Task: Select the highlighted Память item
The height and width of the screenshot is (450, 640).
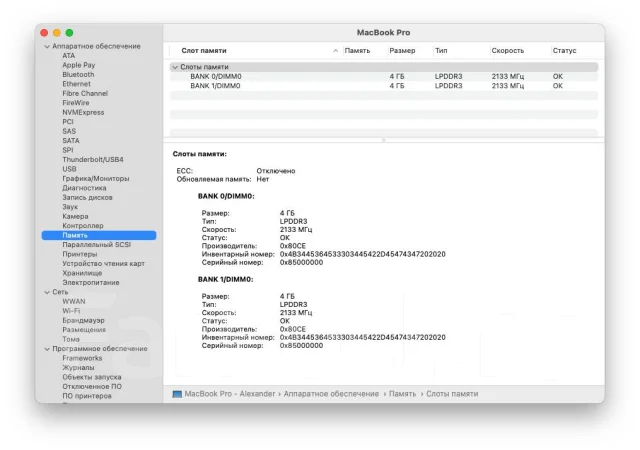Action: pos(99,235)
